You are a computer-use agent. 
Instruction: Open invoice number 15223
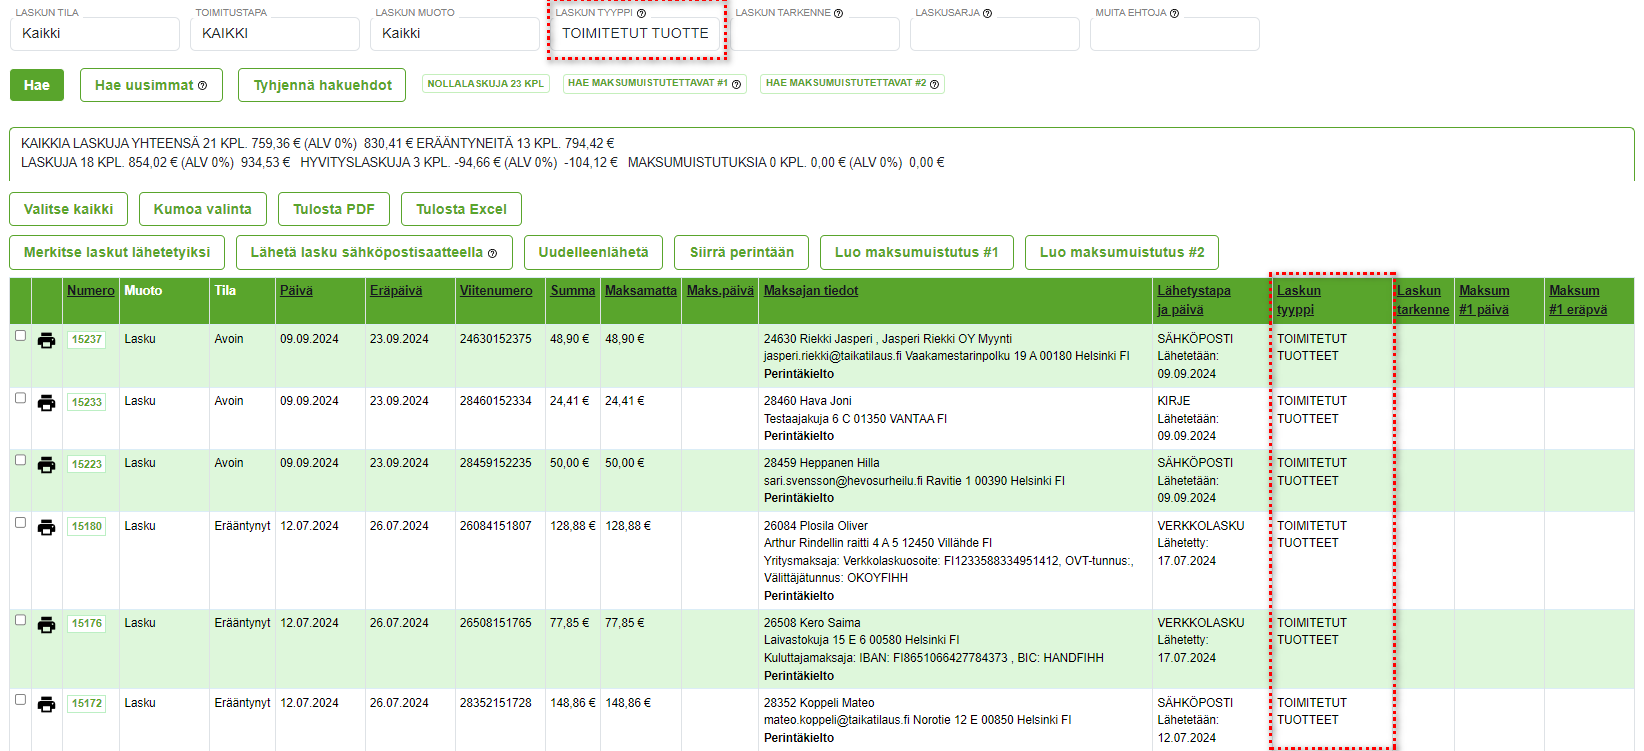point(87,464)
